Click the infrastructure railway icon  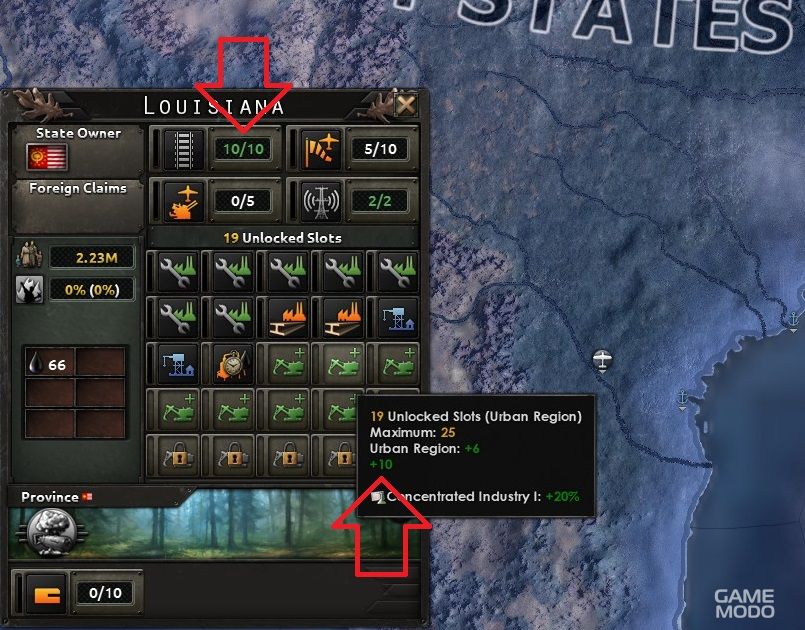[x=183, y=149]
